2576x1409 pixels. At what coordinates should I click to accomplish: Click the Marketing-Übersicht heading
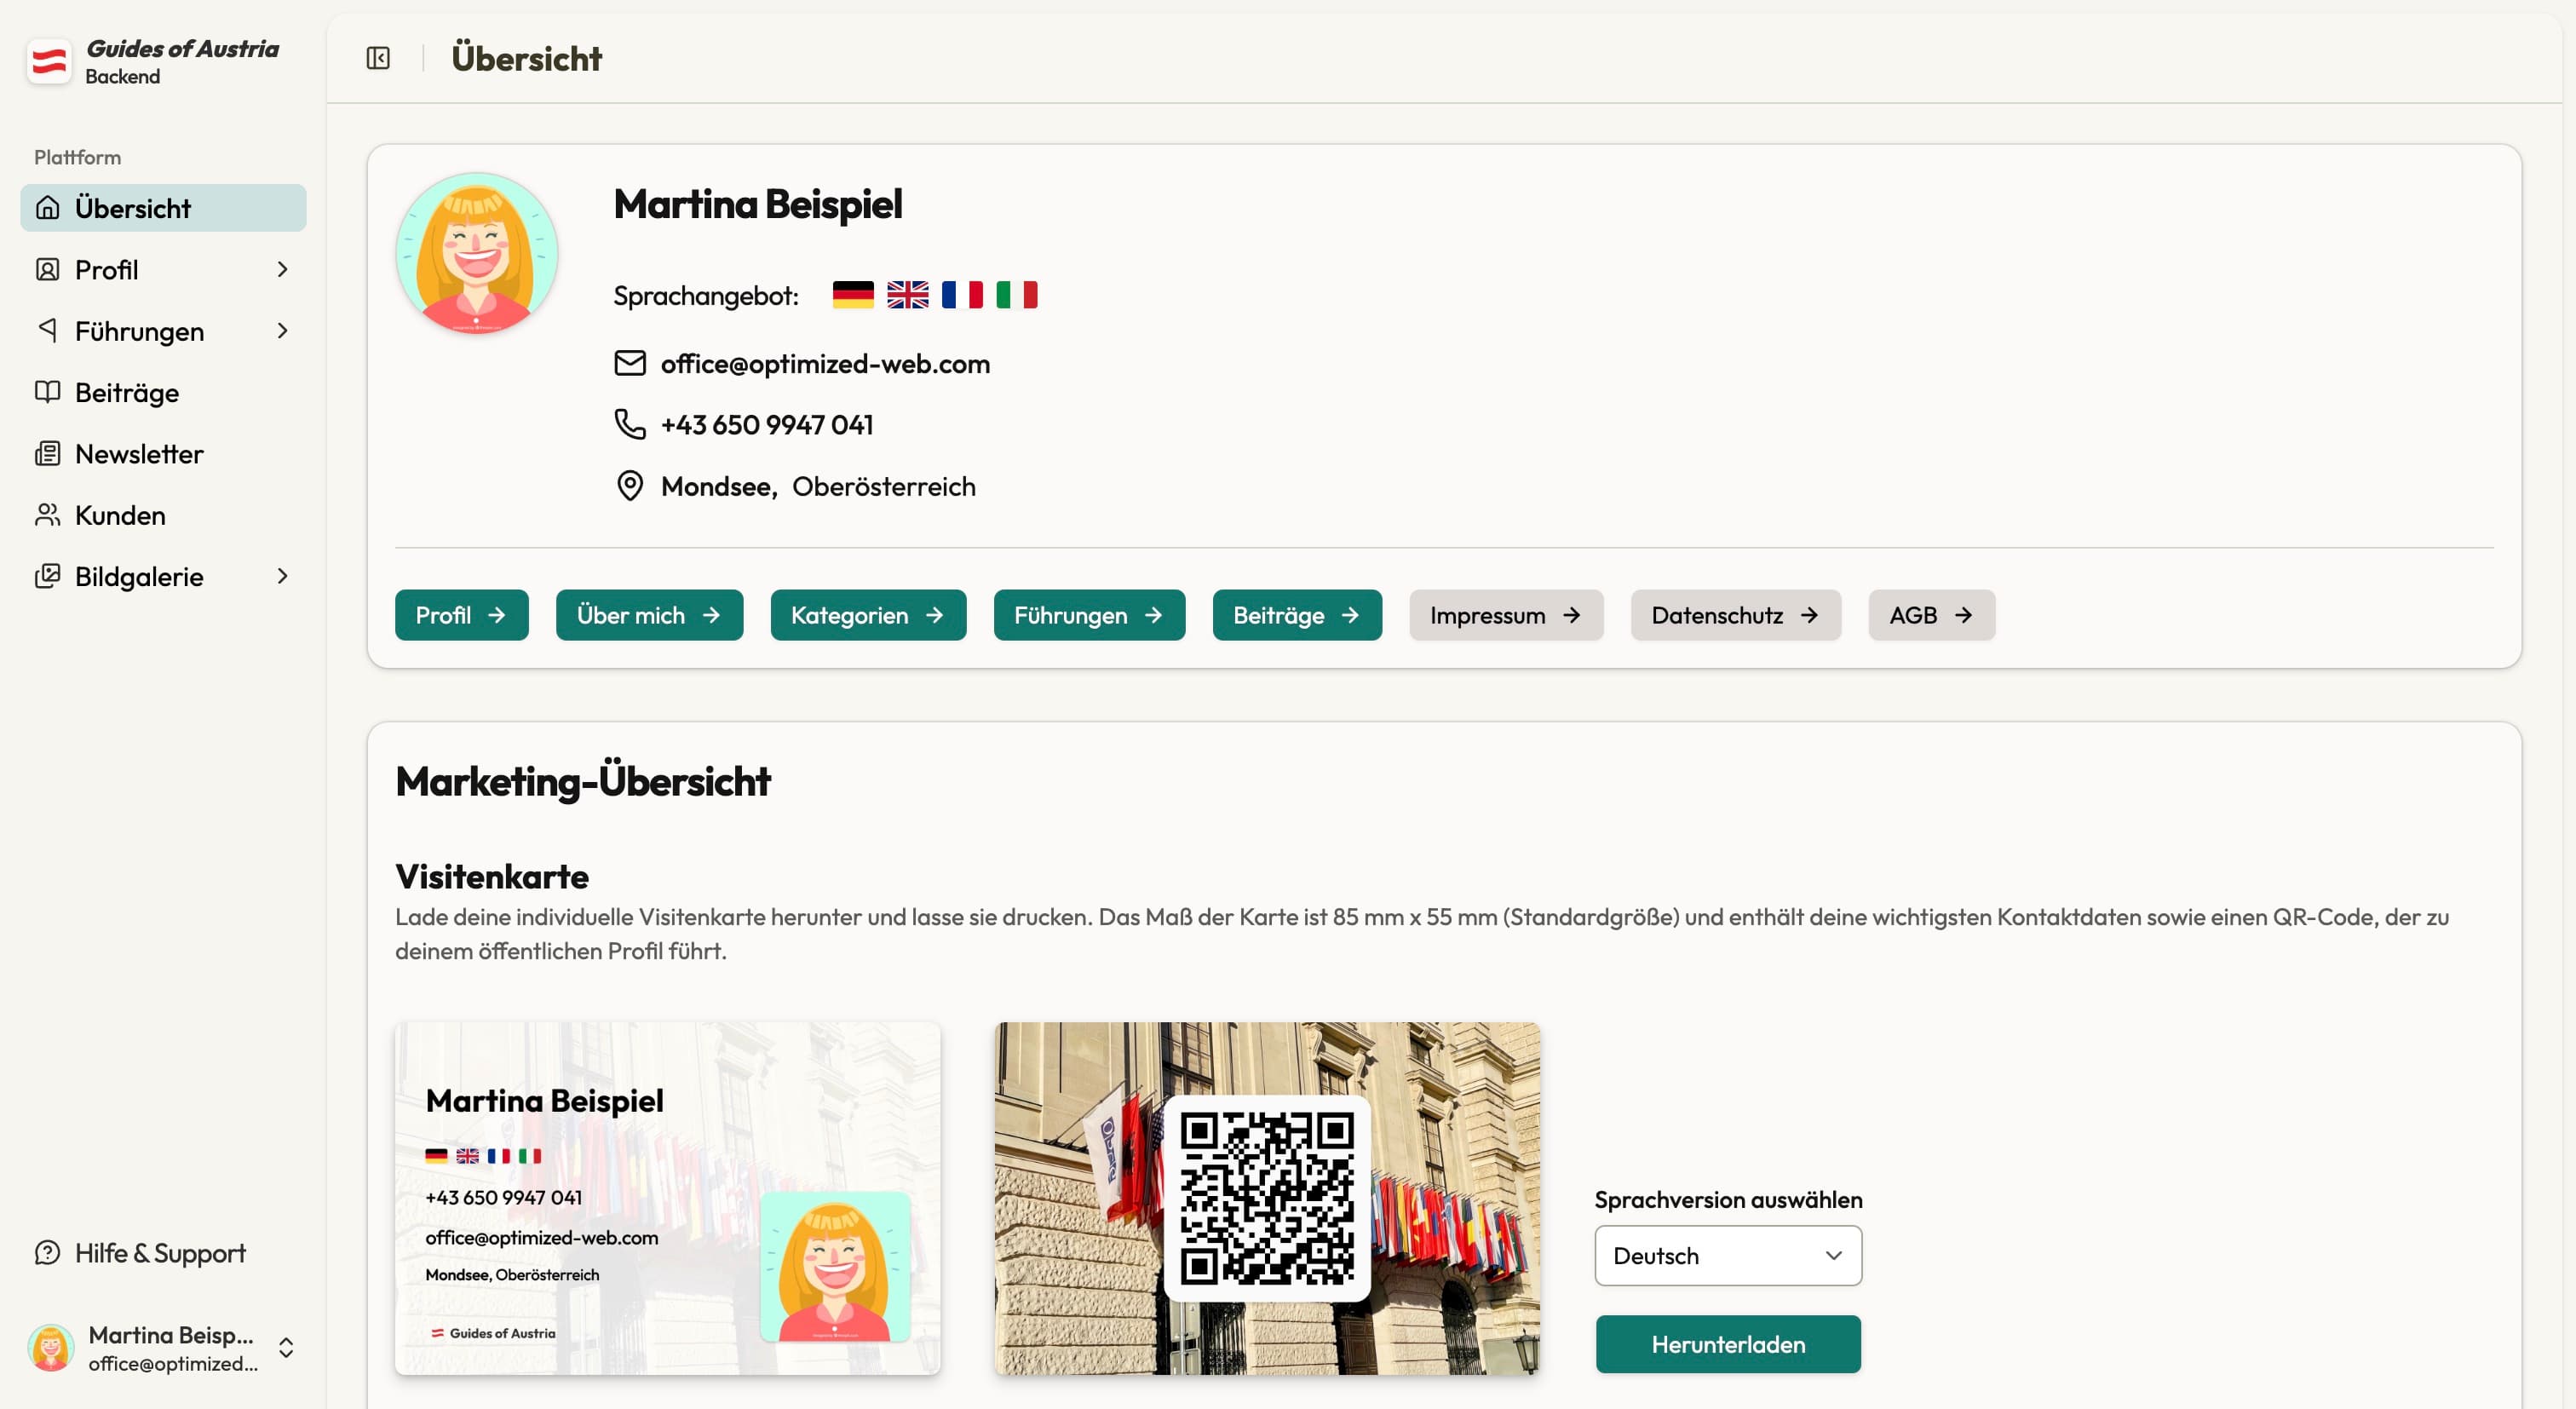click(x=583, y=781)
